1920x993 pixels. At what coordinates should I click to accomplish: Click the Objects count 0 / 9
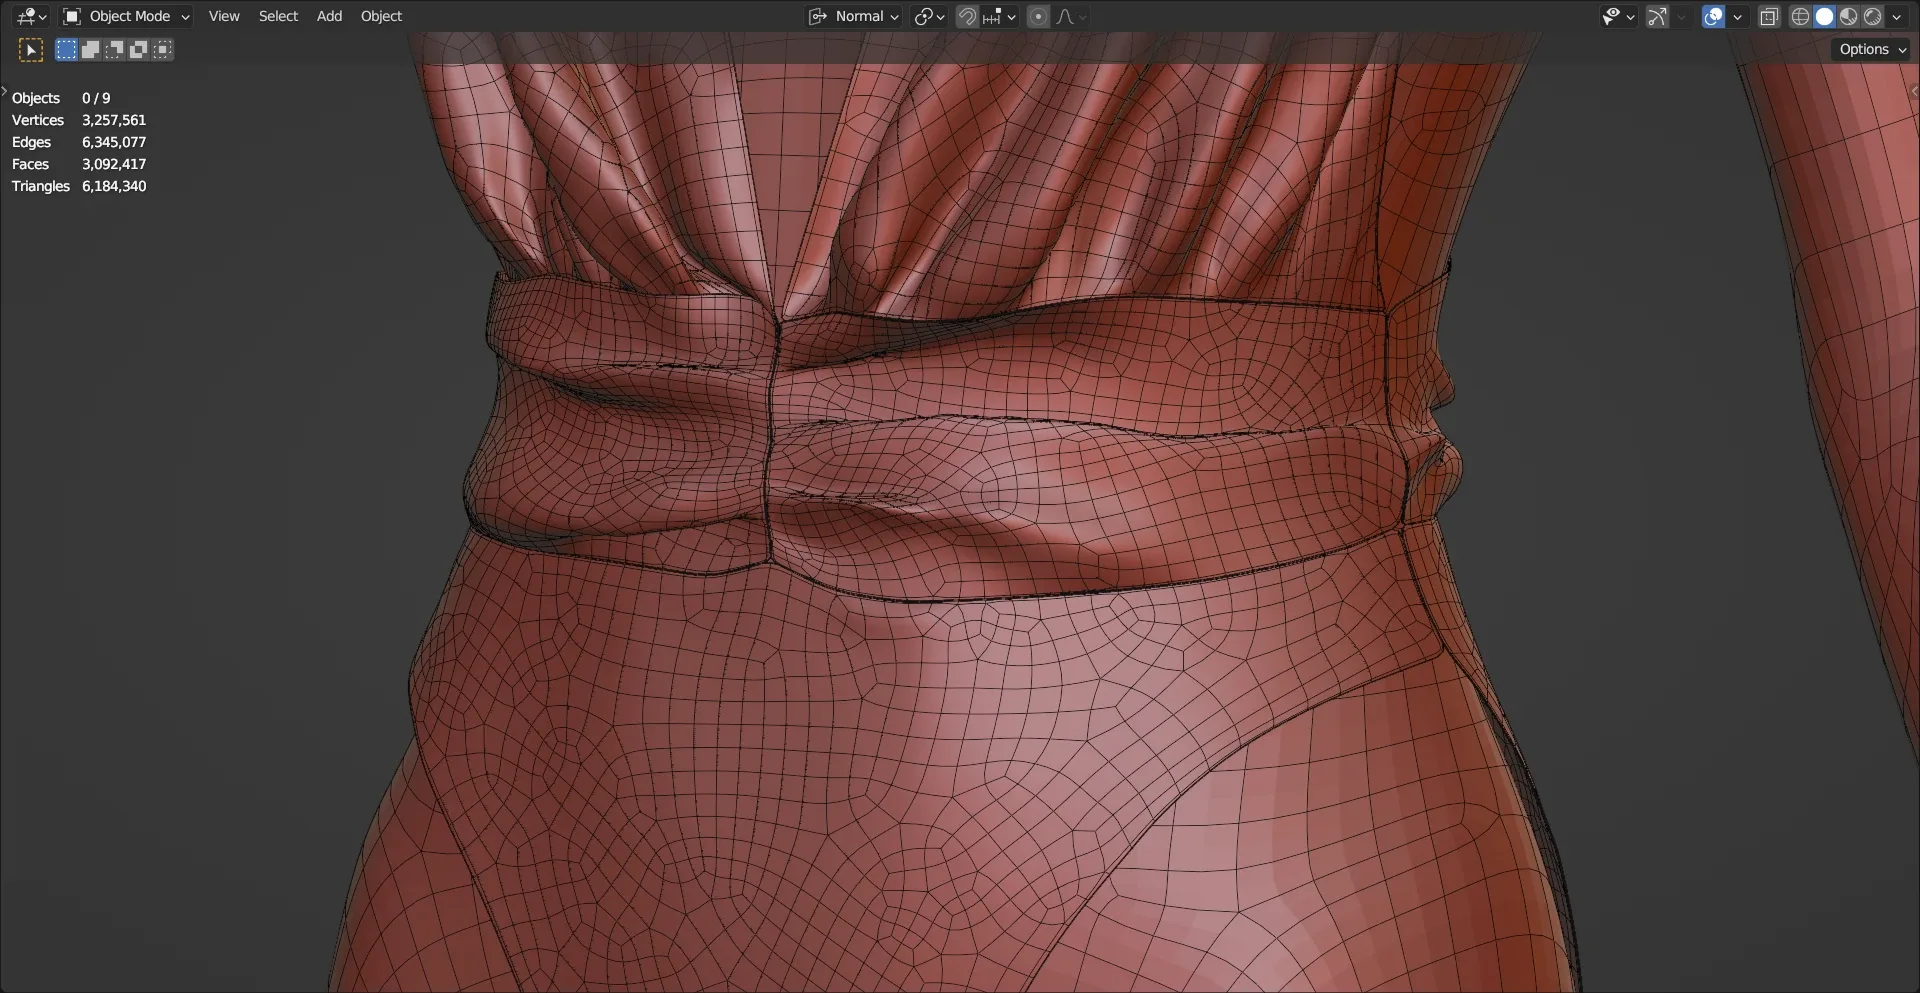[x=96, y=98]
